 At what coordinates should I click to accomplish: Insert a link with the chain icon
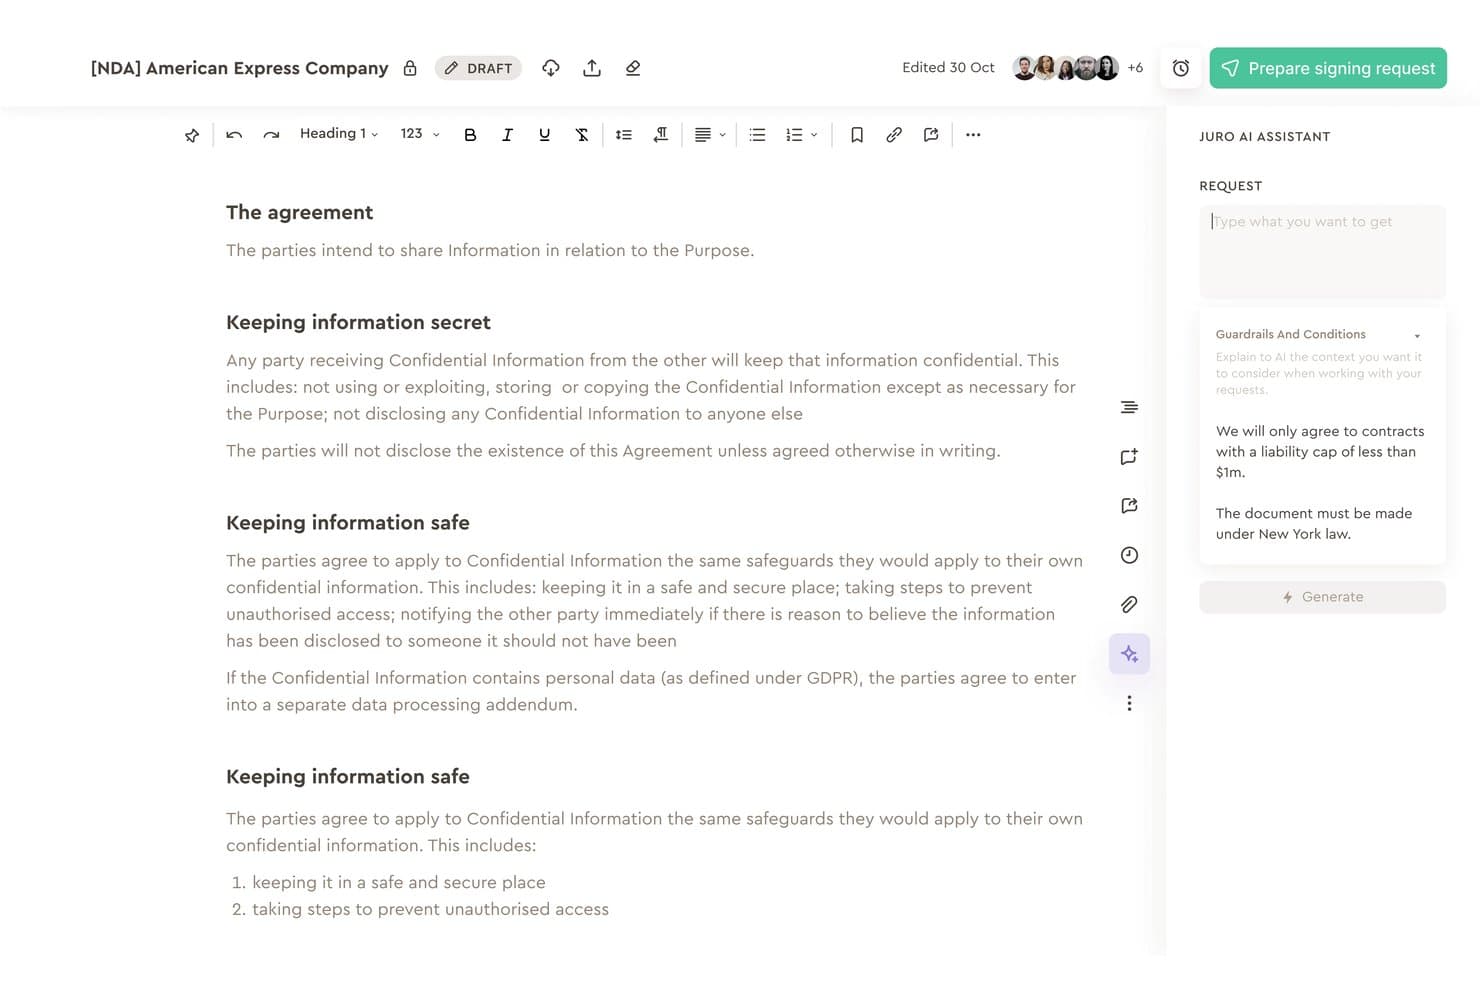894,135
